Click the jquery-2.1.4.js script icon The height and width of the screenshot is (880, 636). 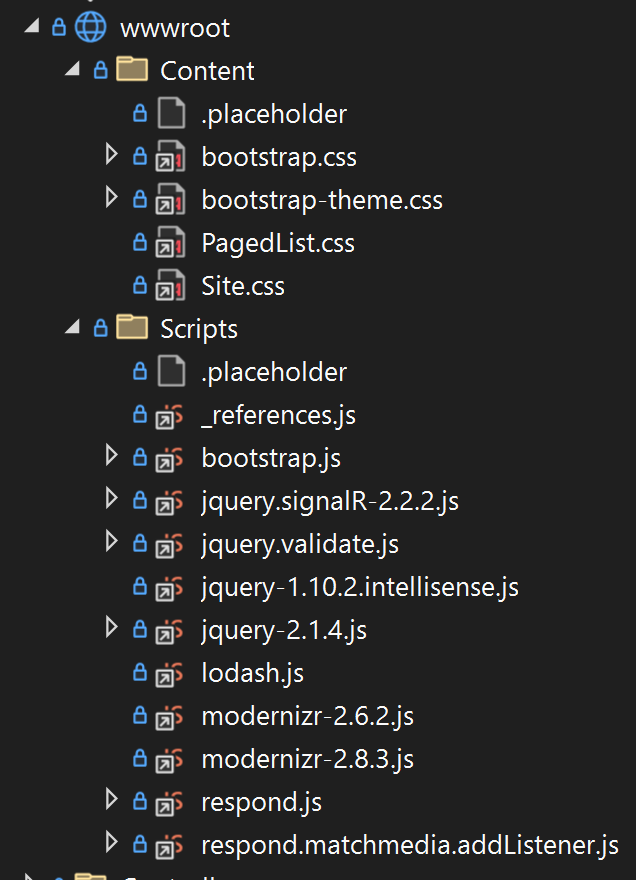(170, 631)
